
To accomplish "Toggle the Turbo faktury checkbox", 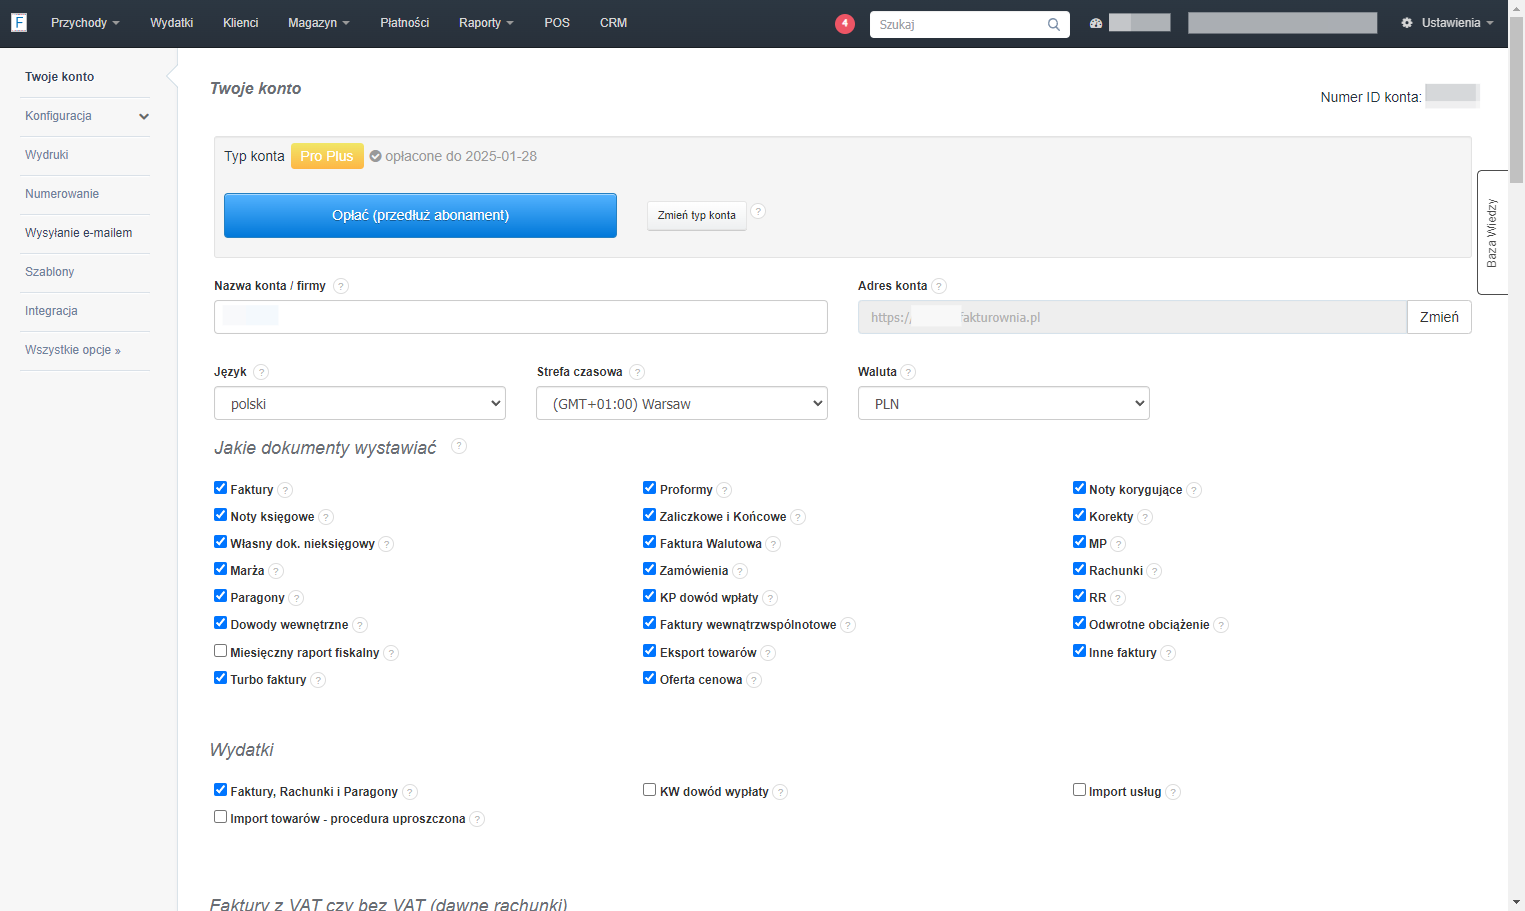I will (x=220, y=678).
